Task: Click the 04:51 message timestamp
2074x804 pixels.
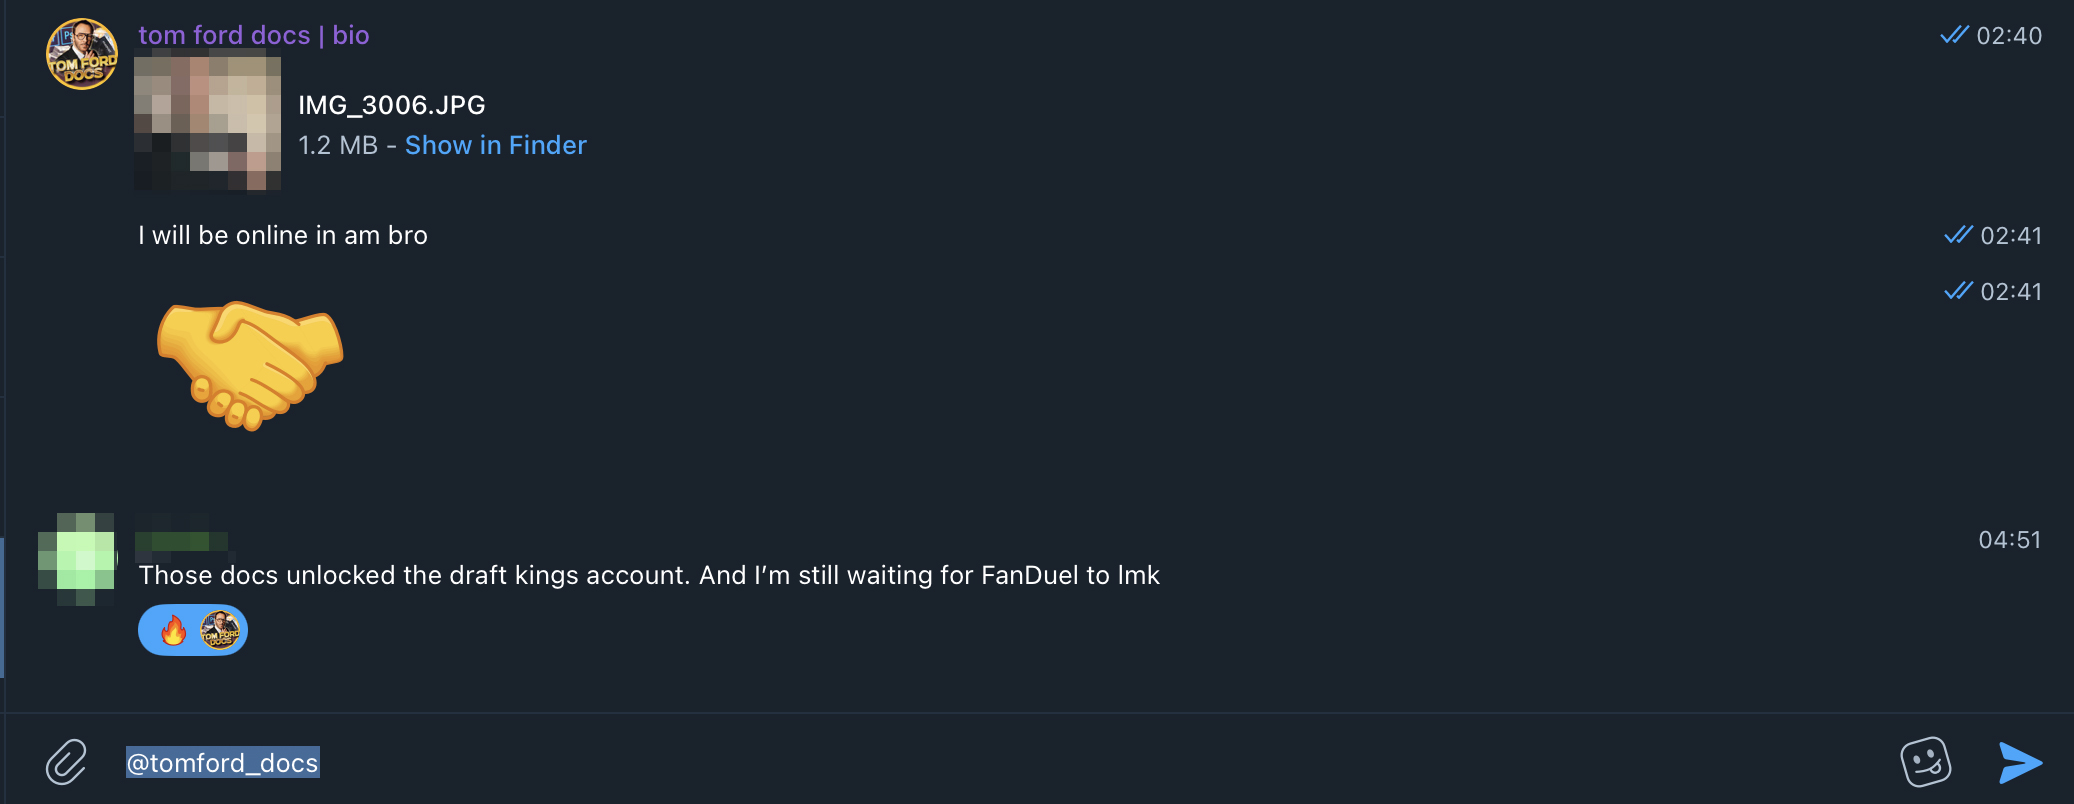Action: [2009, 540]
